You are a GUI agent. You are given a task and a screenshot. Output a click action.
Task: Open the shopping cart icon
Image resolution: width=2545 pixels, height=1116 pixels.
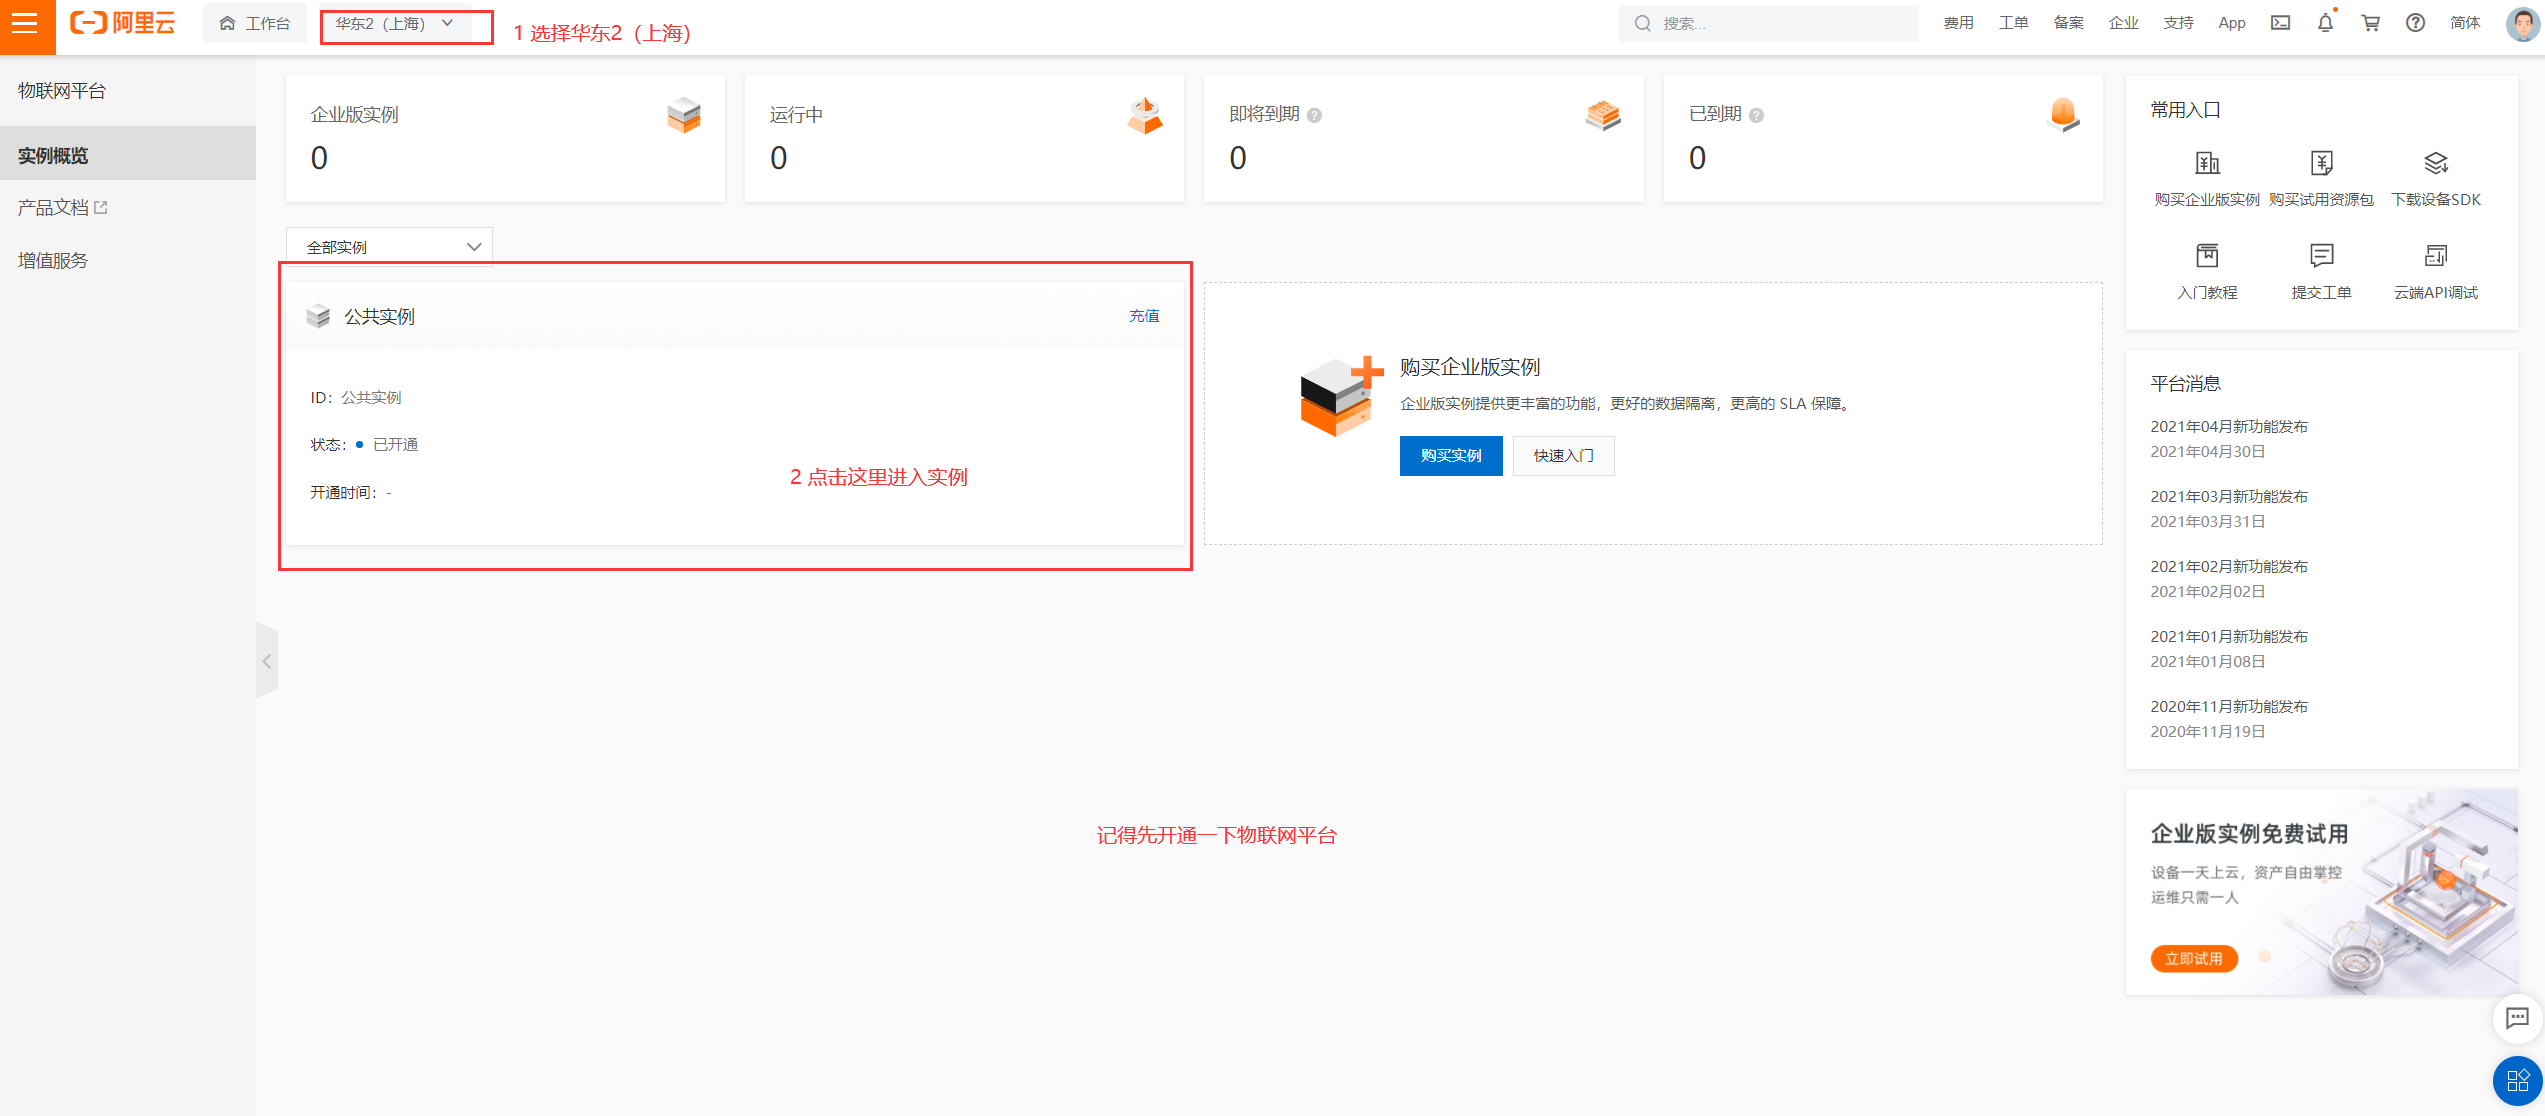point(2370,23)
